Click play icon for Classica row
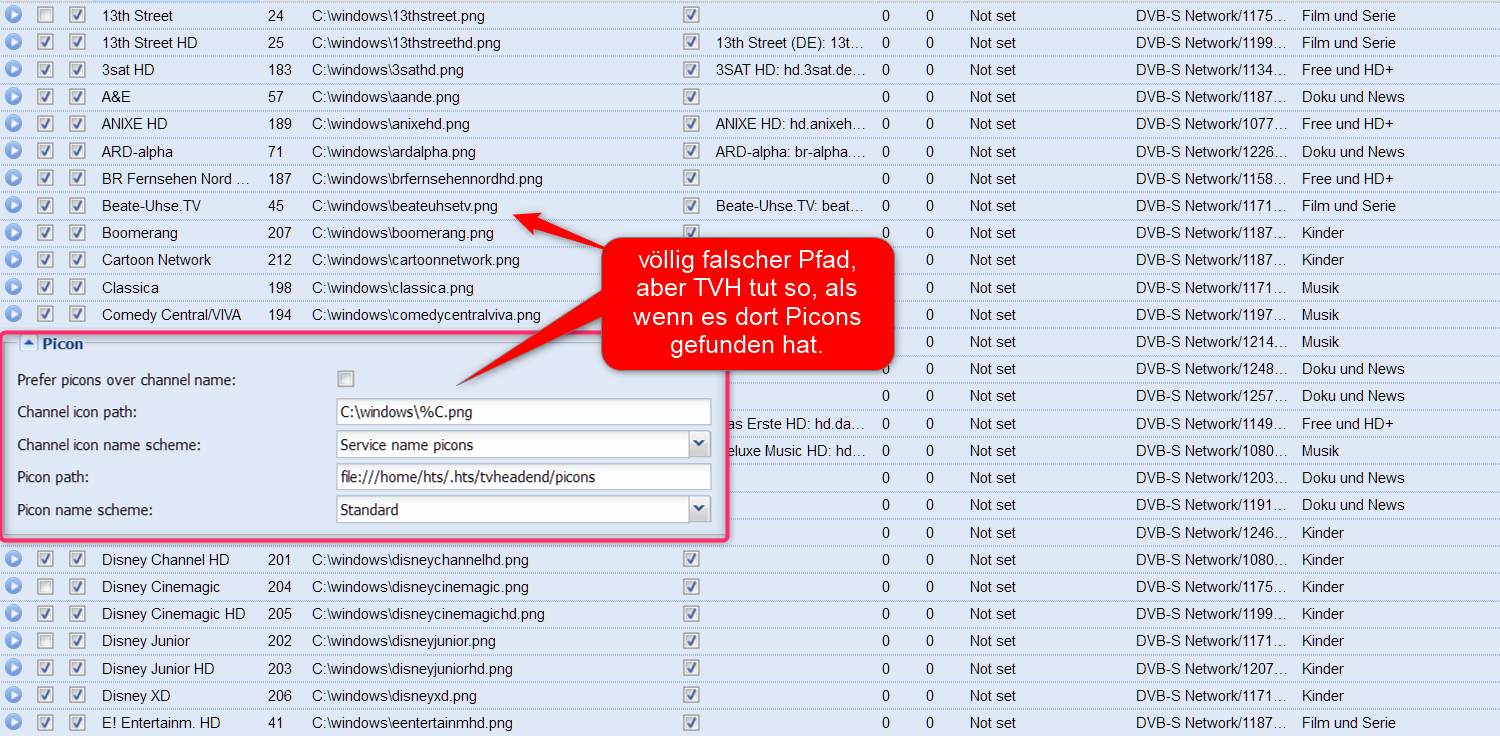 pyautogui.click(x=13, y=288)
